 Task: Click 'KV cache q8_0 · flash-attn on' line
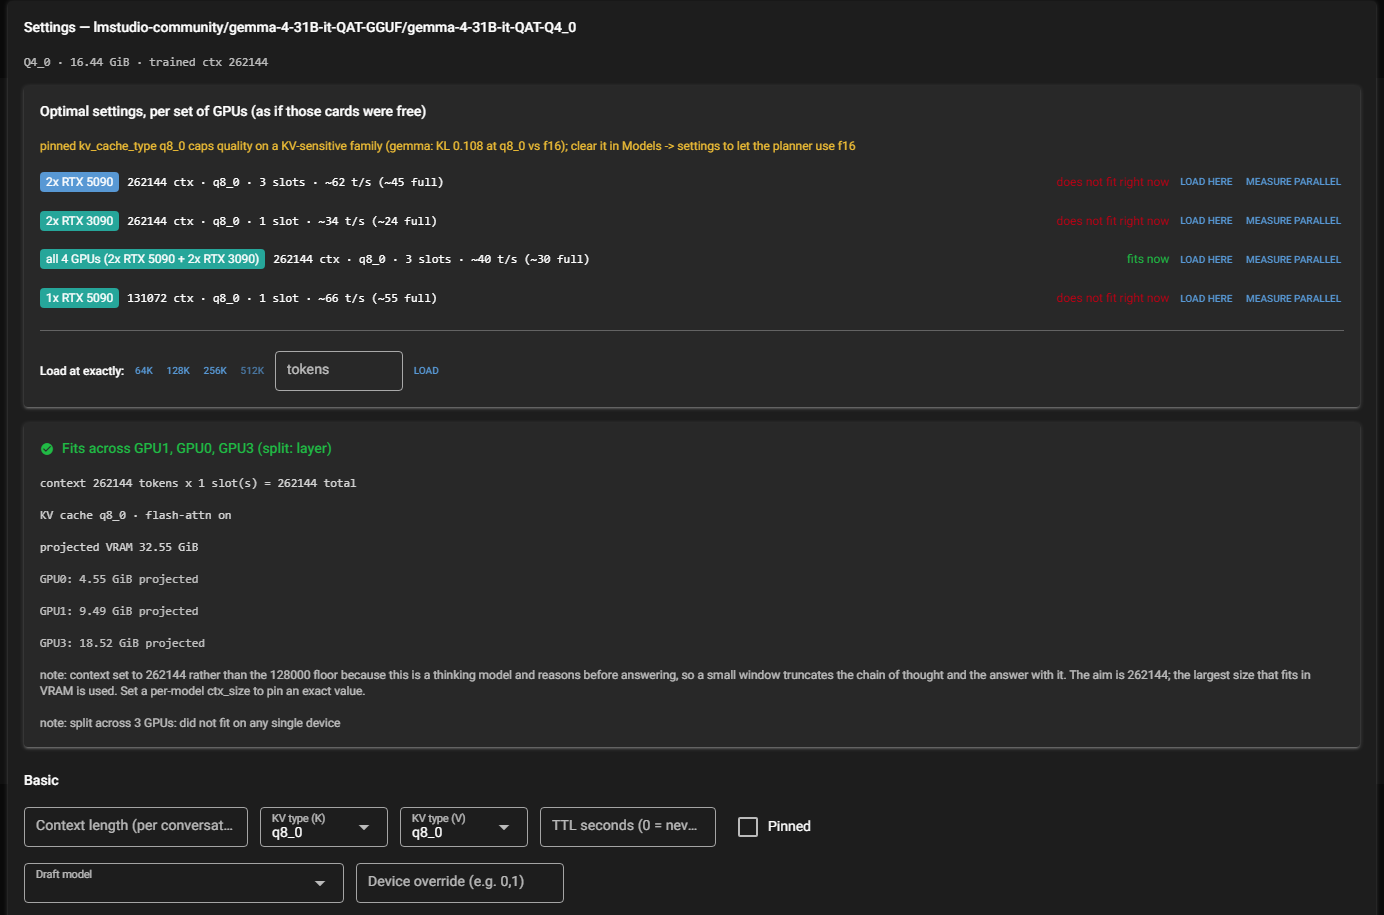(x=135, y=515)
